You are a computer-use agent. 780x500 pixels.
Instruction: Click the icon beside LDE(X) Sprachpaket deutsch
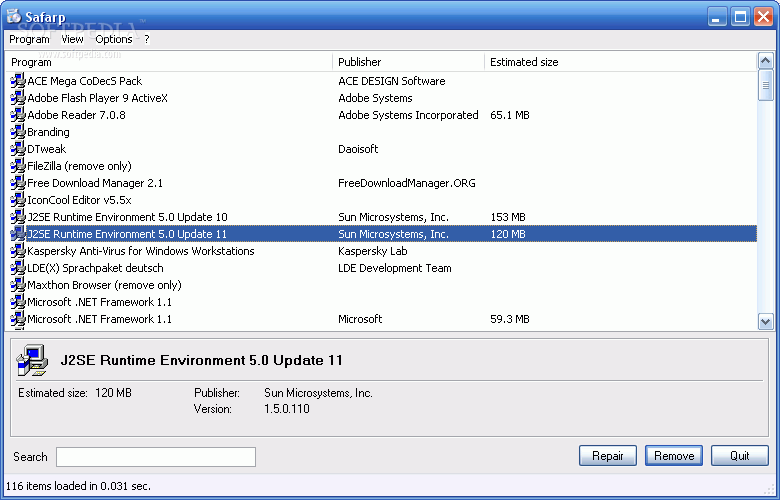pos(18,268)
